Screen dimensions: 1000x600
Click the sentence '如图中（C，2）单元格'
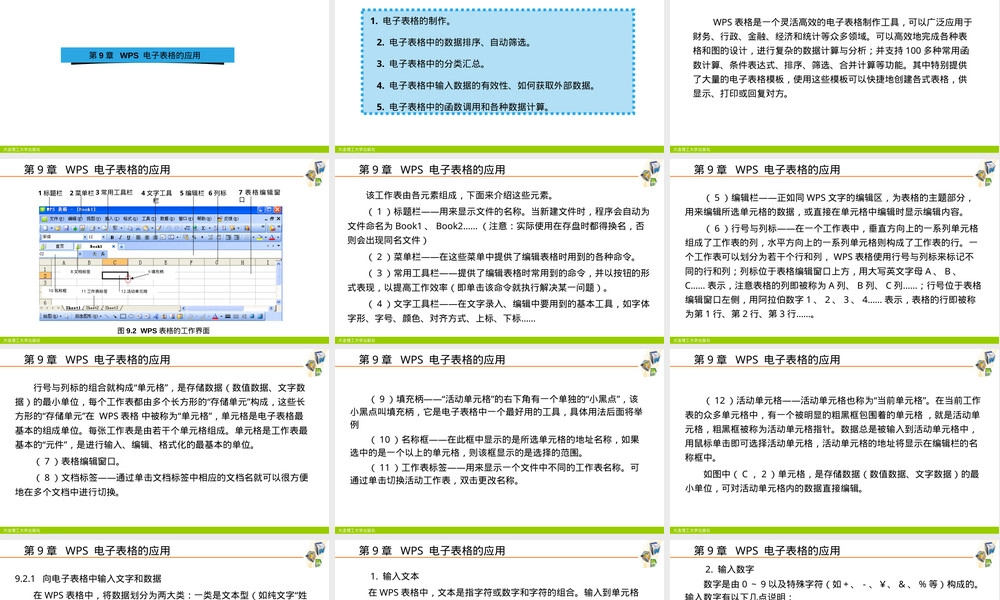click(x=832, y=481)
